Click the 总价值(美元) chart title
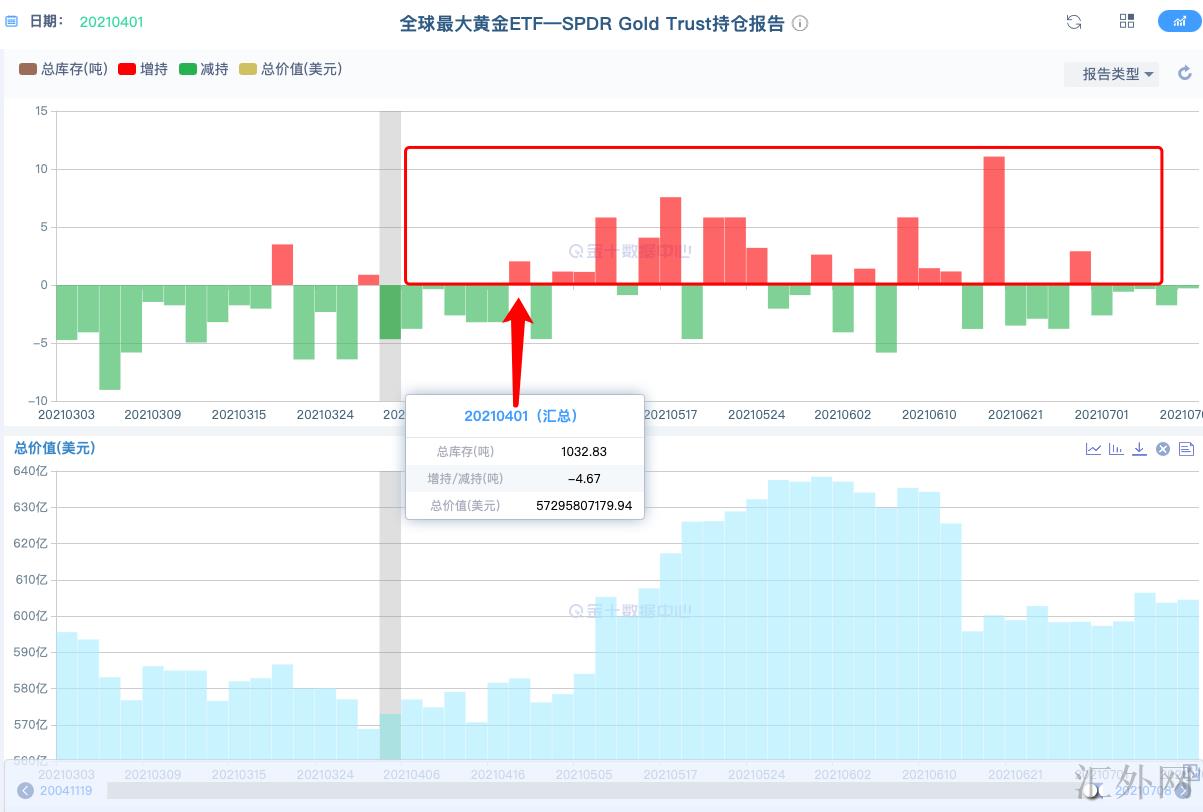 (x=55, y=448)
